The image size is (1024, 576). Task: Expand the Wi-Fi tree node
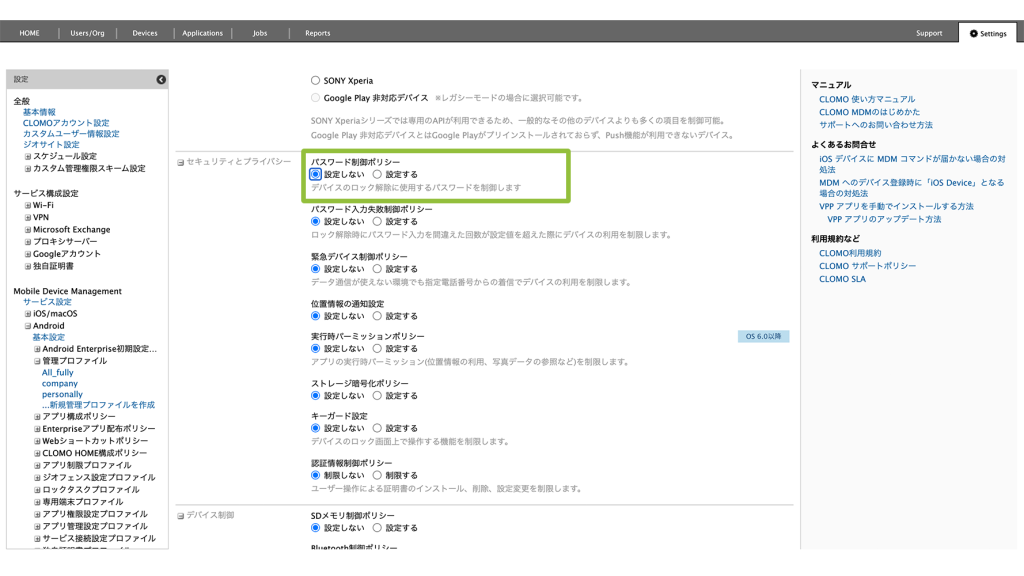(x=28, y=205)
